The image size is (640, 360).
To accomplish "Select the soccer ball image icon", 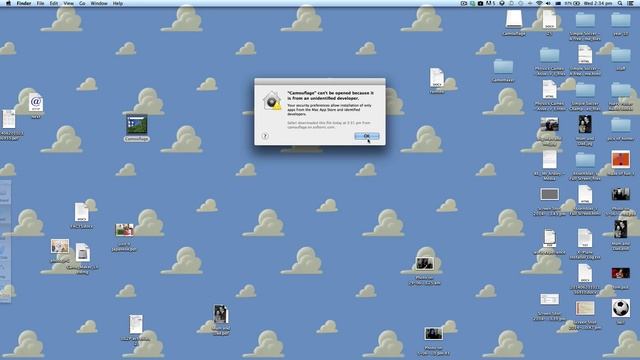I will coord(620,308).
